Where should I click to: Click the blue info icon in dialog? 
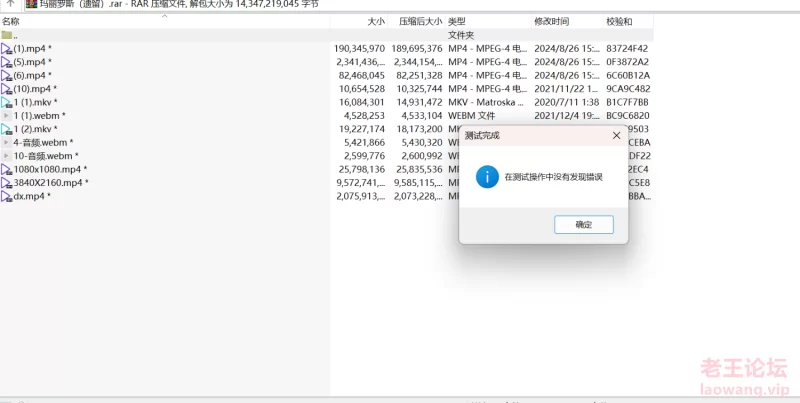pos(487,177)
